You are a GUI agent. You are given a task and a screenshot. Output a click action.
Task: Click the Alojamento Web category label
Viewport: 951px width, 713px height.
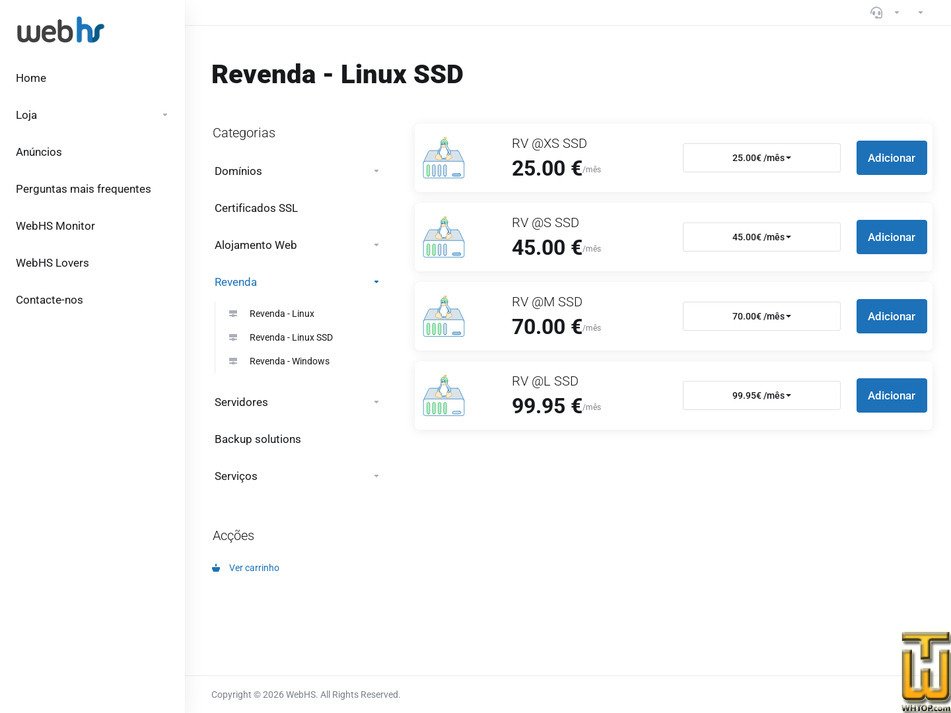tap(255, 245)
